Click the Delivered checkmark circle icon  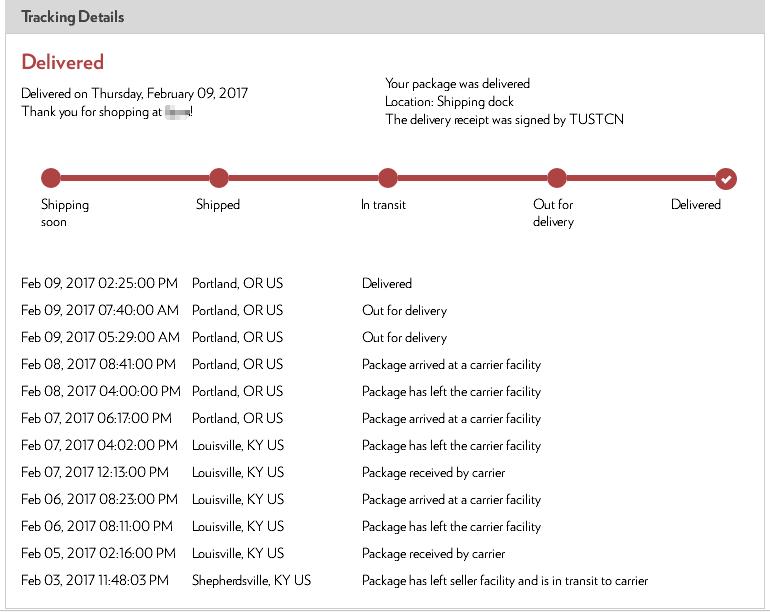point(726,179)
